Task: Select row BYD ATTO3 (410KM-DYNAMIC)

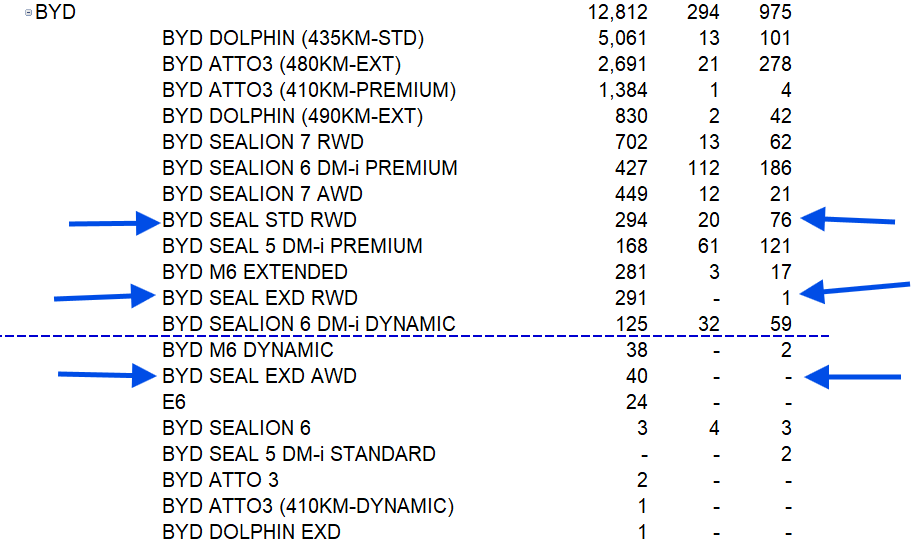Action: pyautogui.click(x=308, y=507)
